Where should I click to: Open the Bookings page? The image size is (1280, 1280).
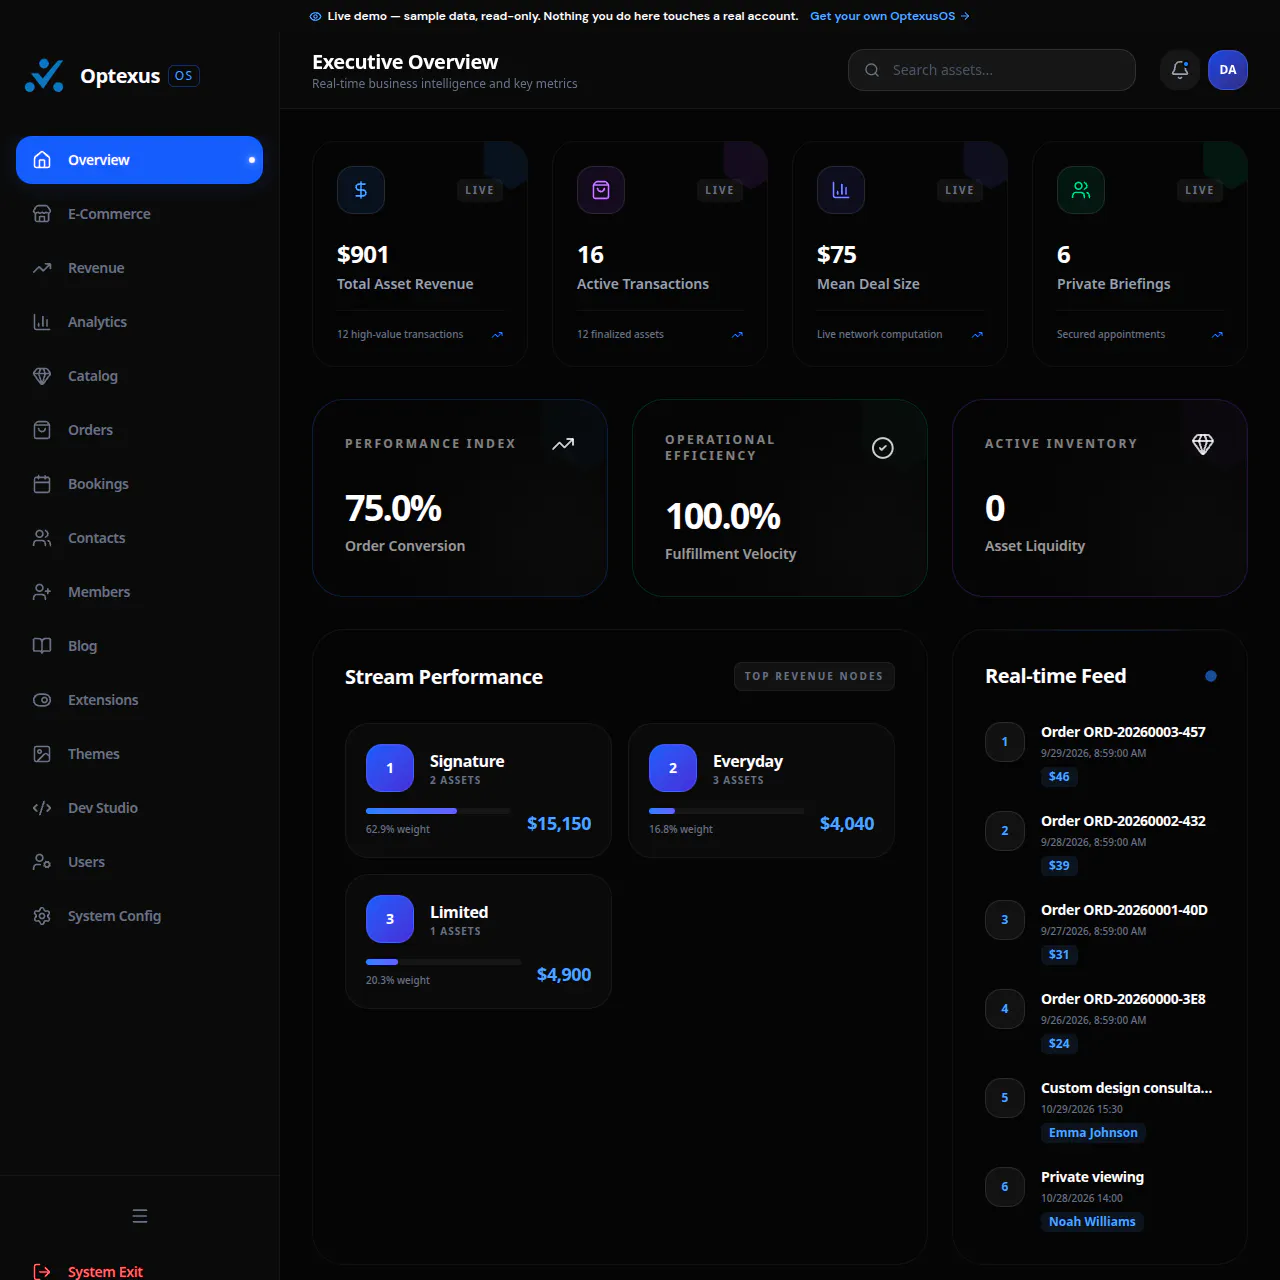pyautogui.click(x=140, y=484)
